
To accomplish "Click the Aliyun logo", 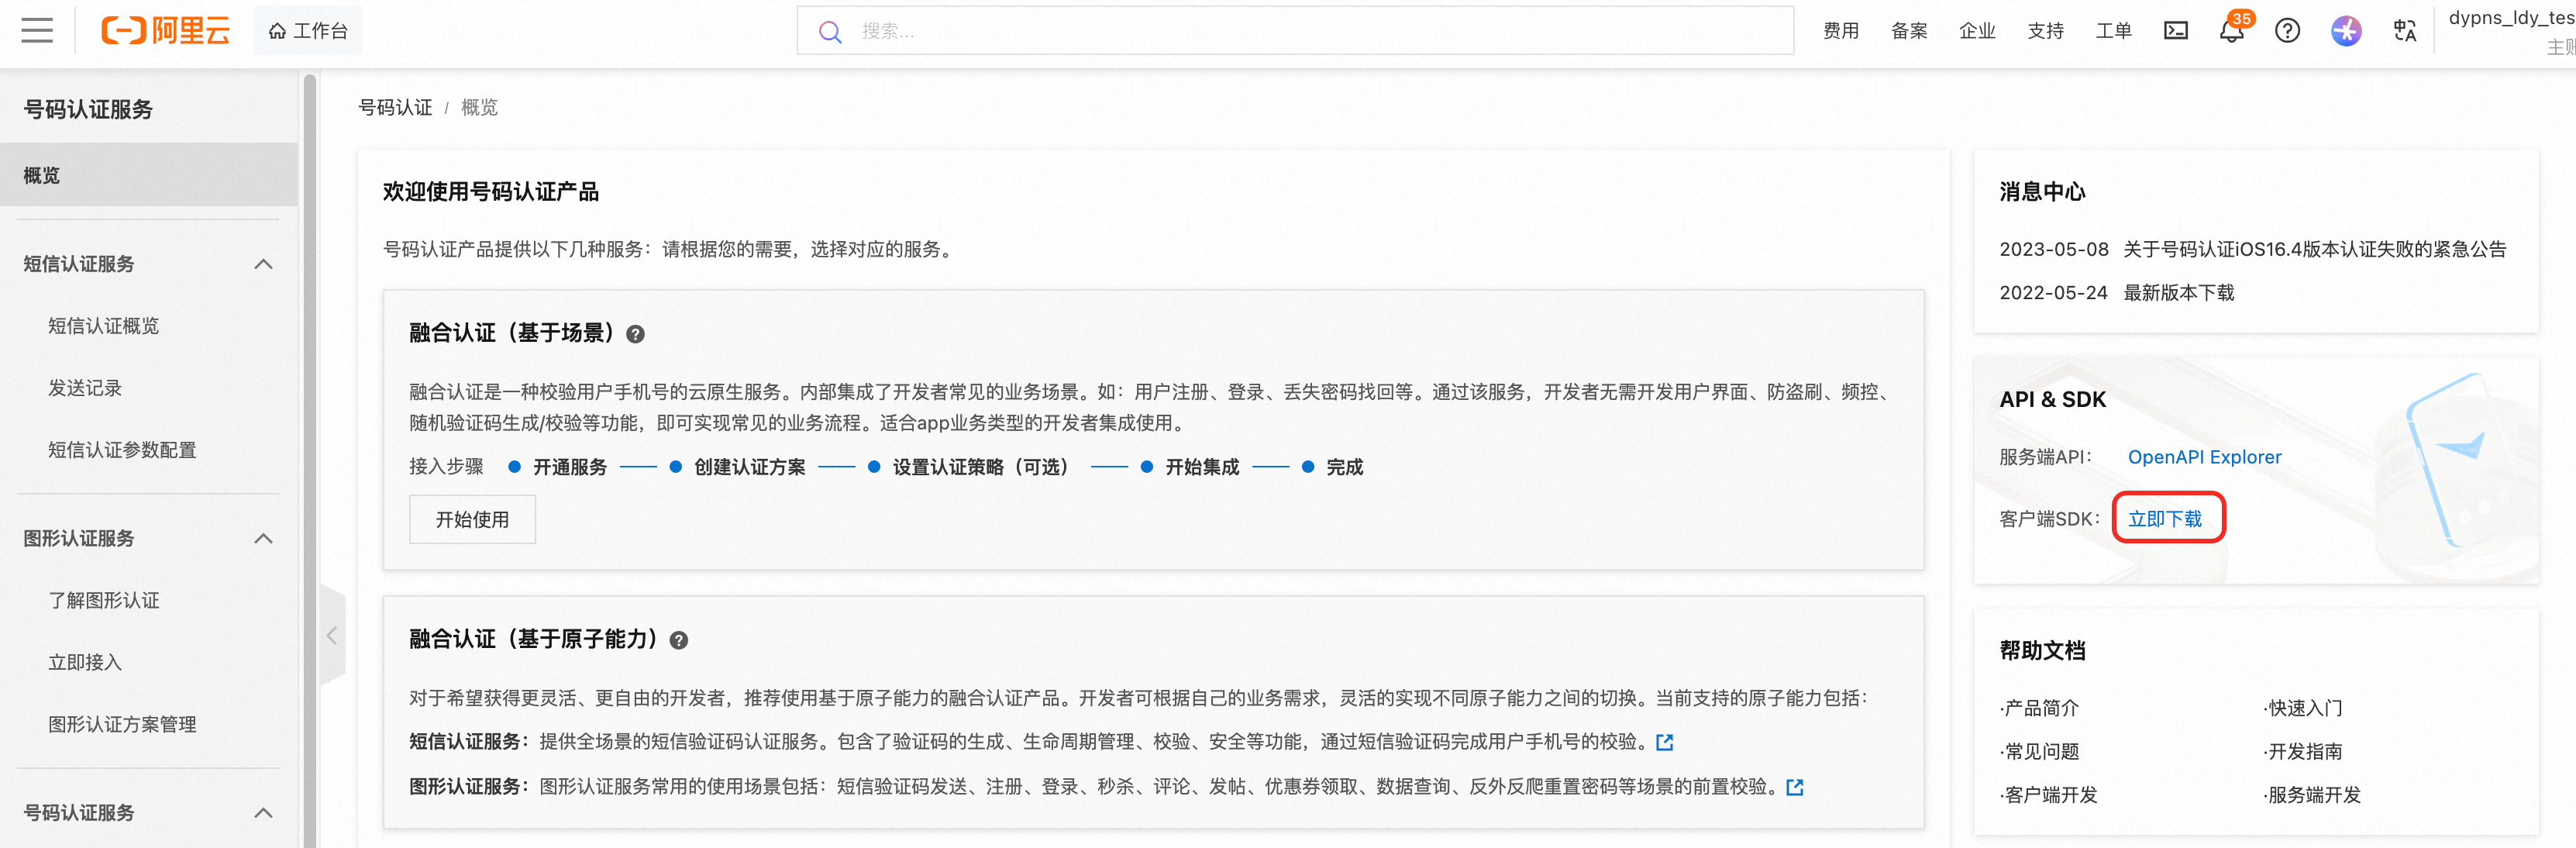I will 166,30.
